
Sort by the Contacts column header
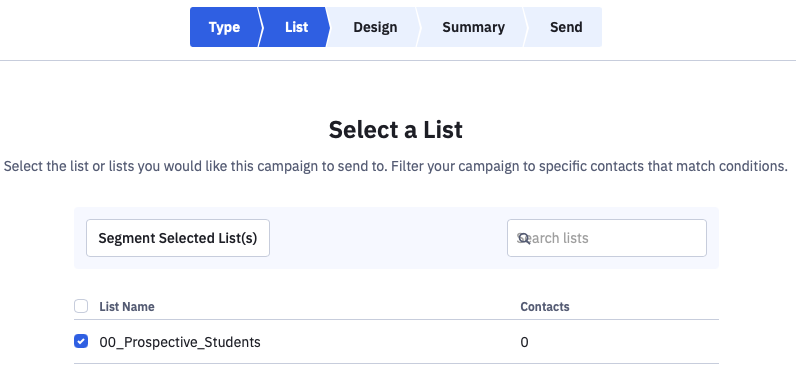tap(545, 307)
